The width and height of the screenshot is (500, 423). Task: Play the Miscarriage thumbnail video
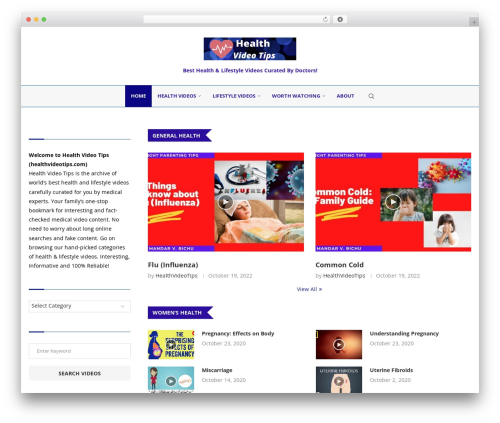171,381
